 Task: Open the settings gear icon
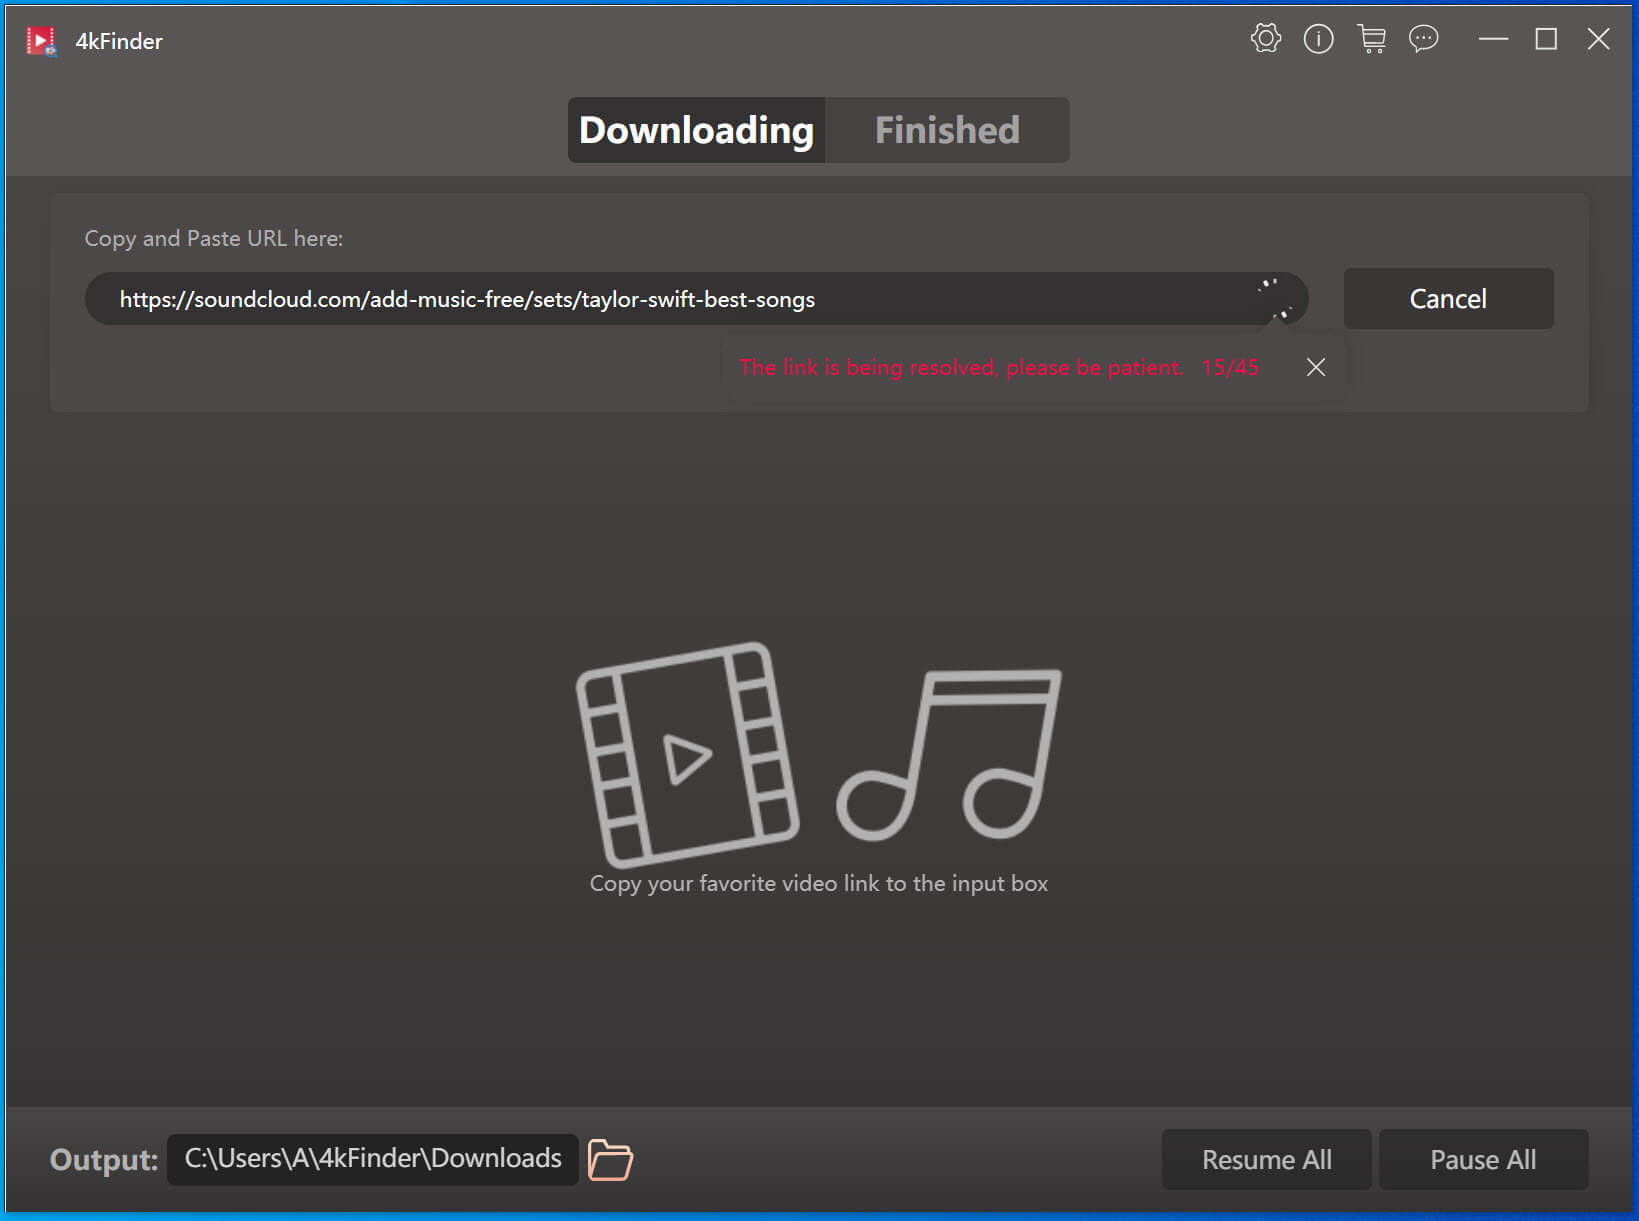1265,39
